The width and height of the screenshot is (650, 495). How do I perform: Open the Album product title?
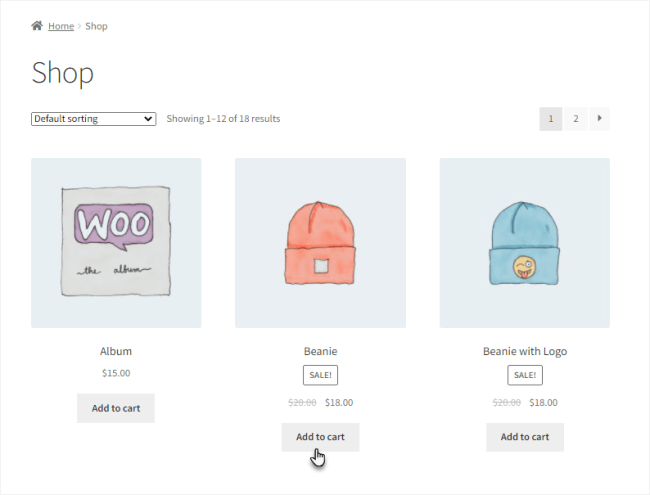pyautogui.click(x=116, y=351)
